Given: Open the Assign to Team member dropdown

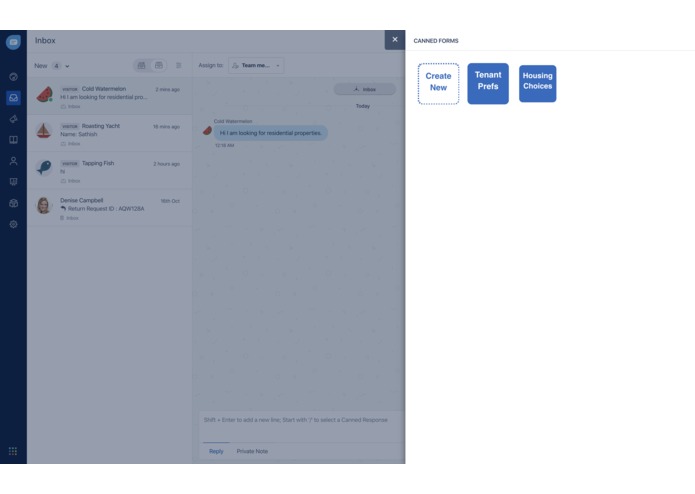Looking at the screenshot, I should point(256,66).
